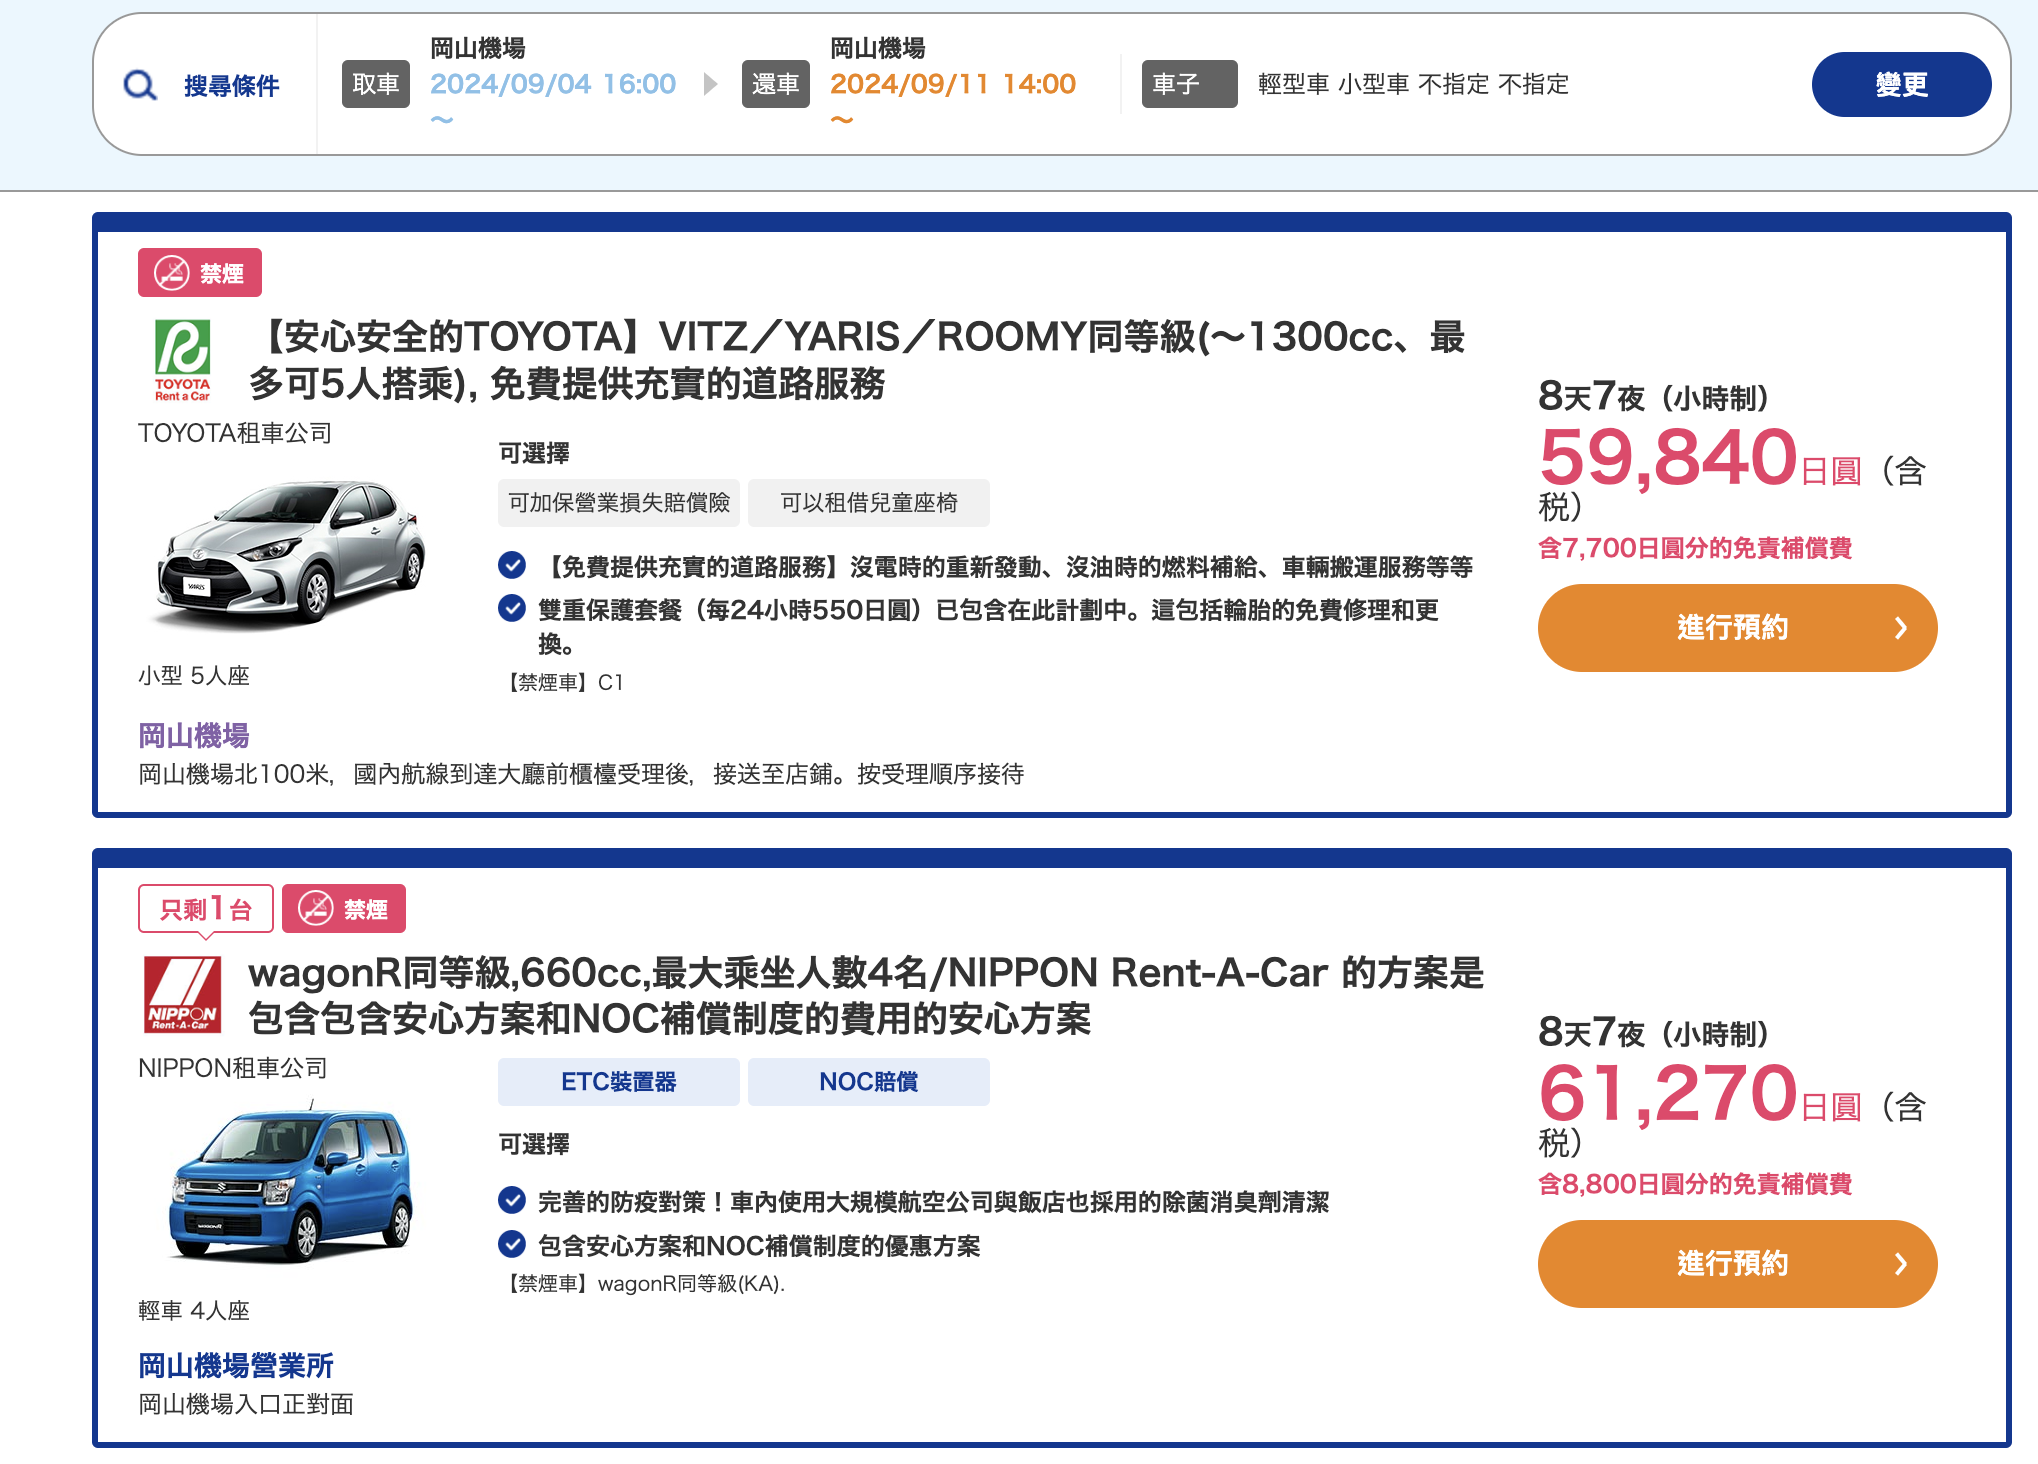Click 含7,700日圓分的免責補償費 text
This screenshot has width=2038, height=1464.
pyautogui.click(x=1695, y=548)
